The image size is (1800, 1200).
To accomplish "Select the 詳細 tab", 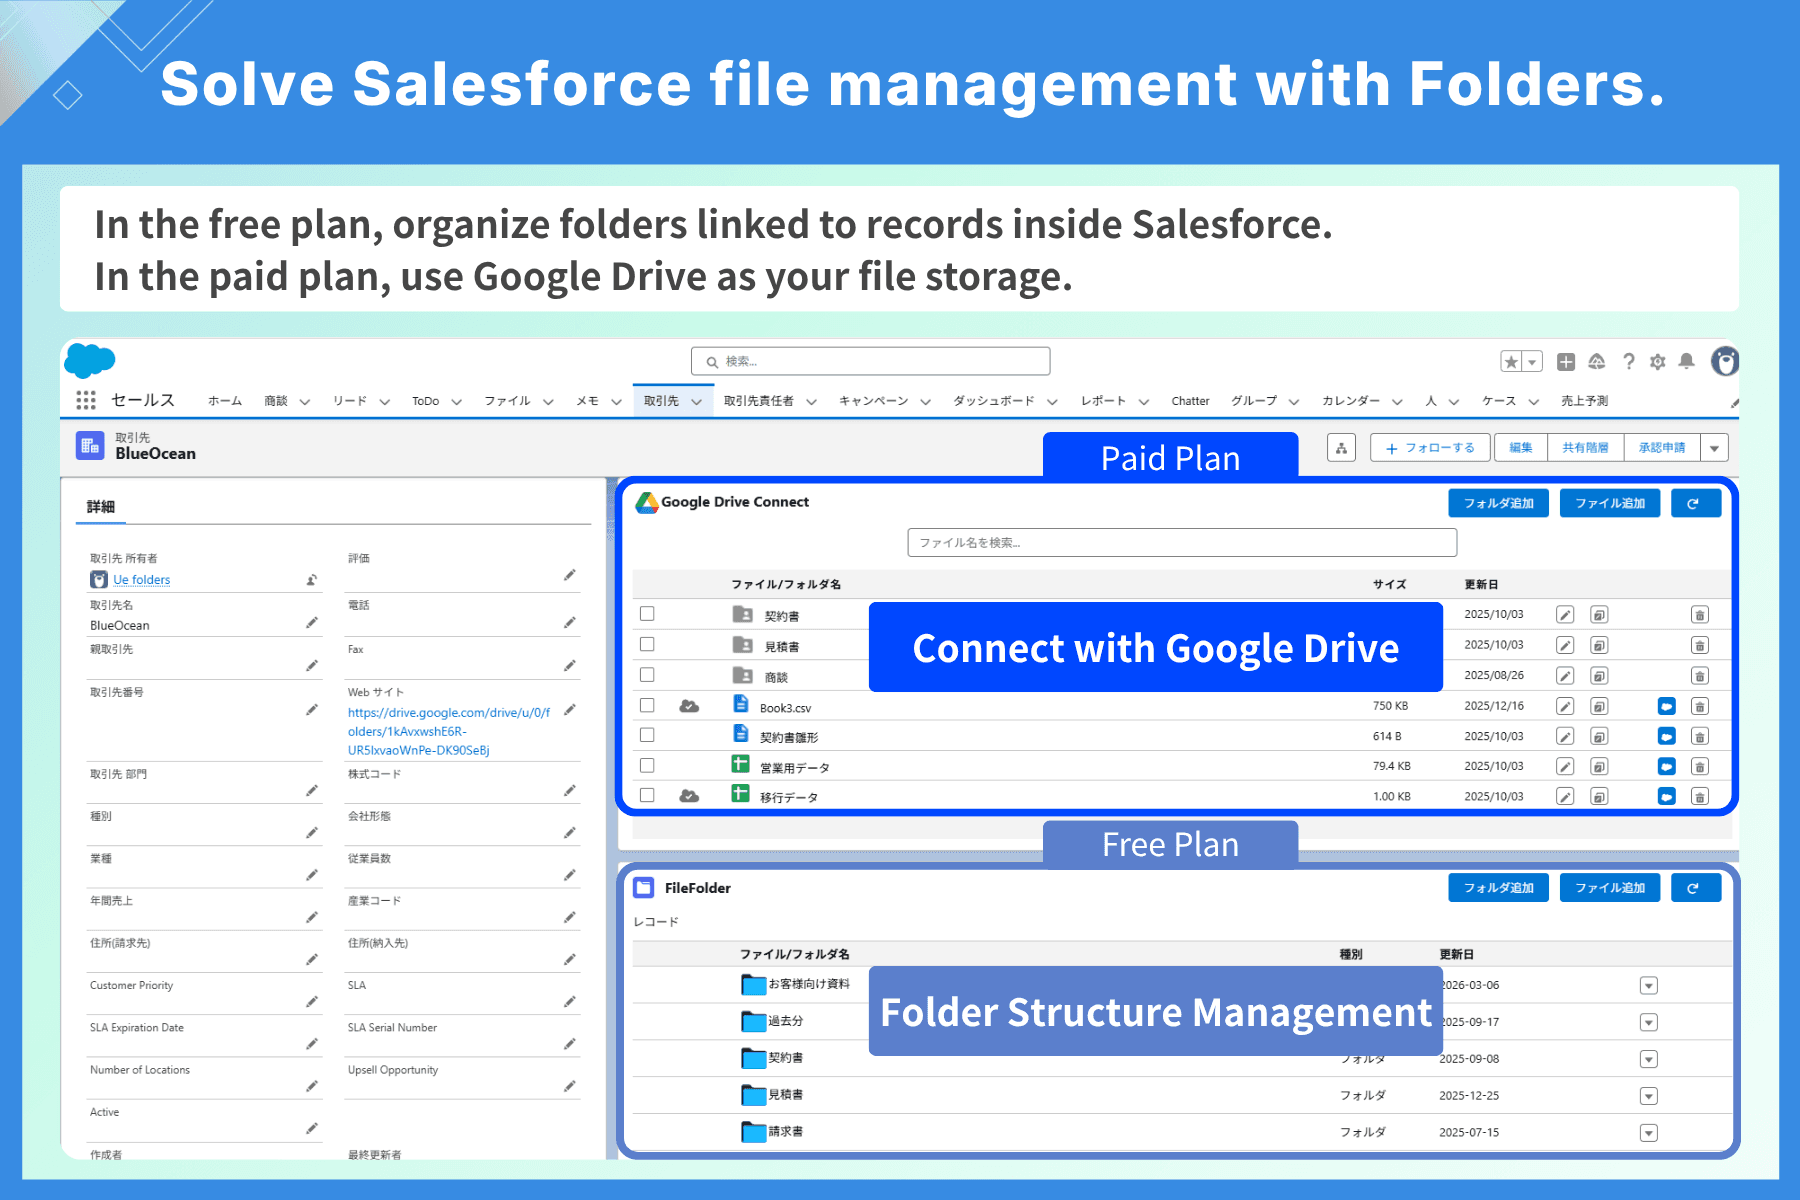I will [100, 507].
